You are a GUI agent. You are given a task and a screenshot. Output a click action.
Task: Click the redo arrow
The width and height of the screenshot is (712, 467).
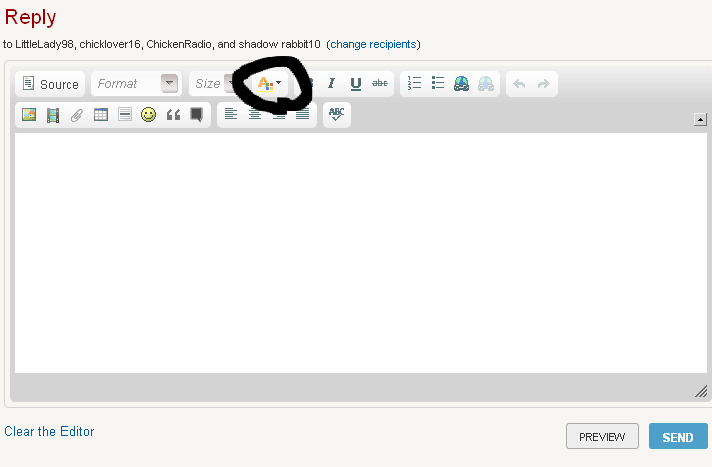(x=543, y=84)
